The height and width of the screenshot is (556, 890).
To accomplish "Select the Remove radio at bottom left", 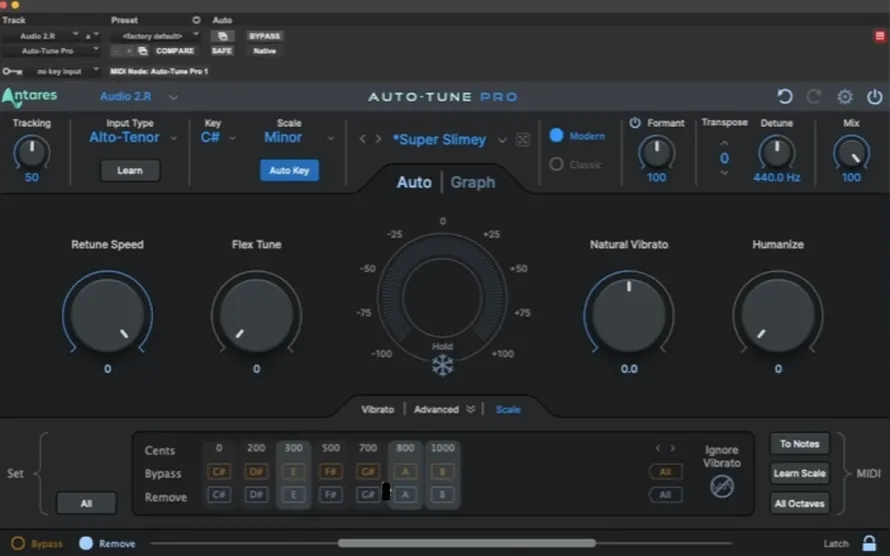I will (x=86, y=543).
